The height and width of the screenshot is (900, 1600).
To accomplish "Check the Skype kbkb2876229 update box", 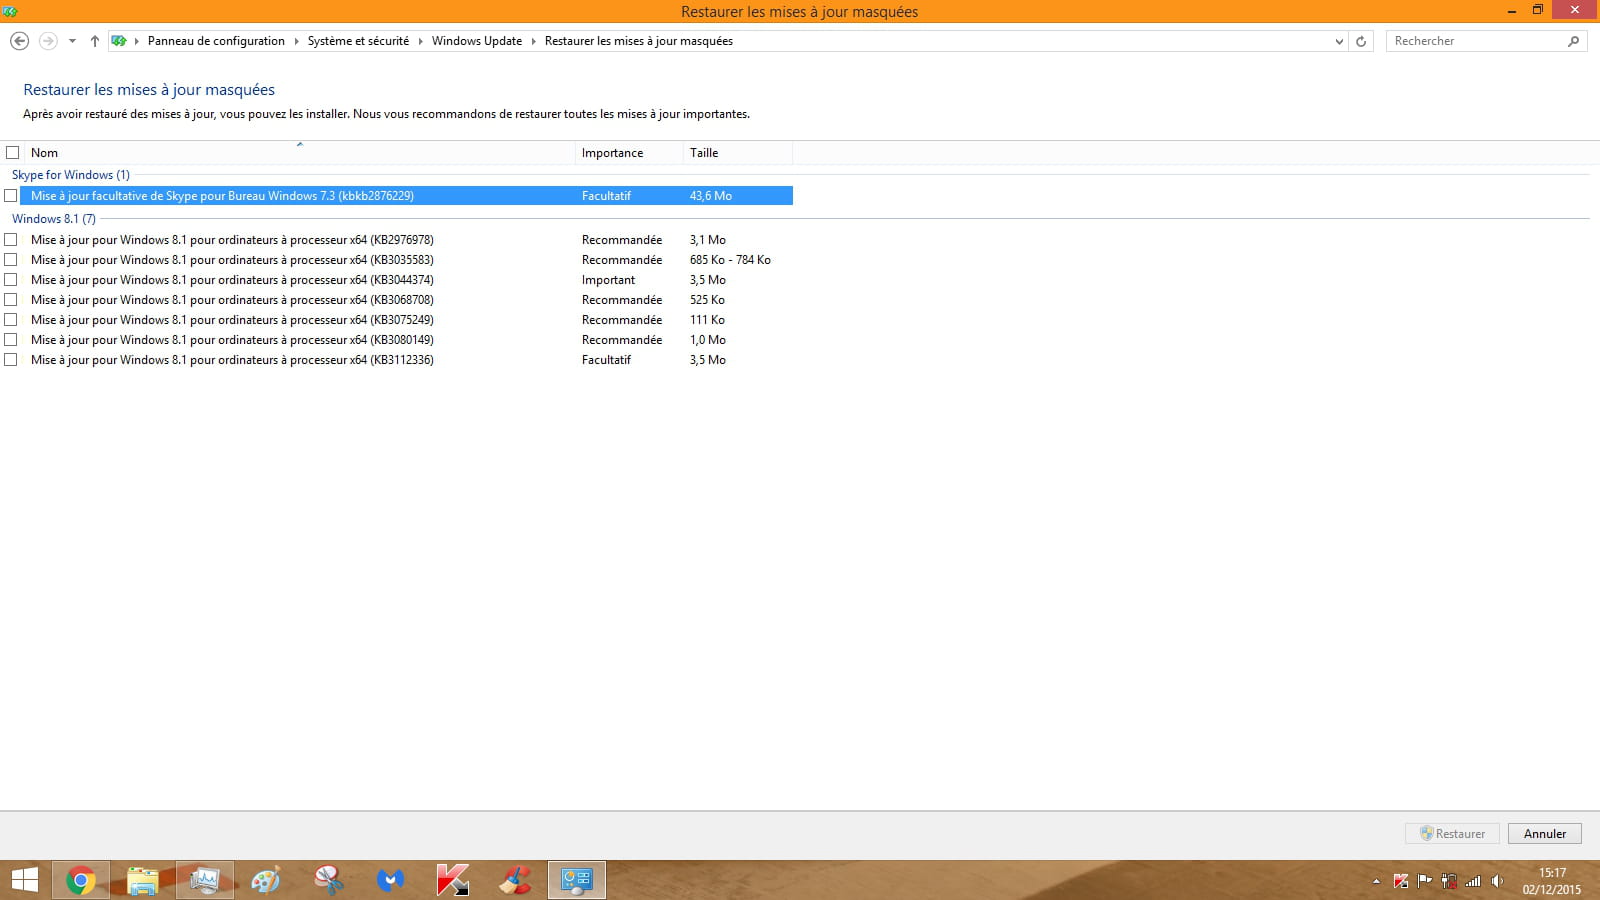I will pos(11,196).
